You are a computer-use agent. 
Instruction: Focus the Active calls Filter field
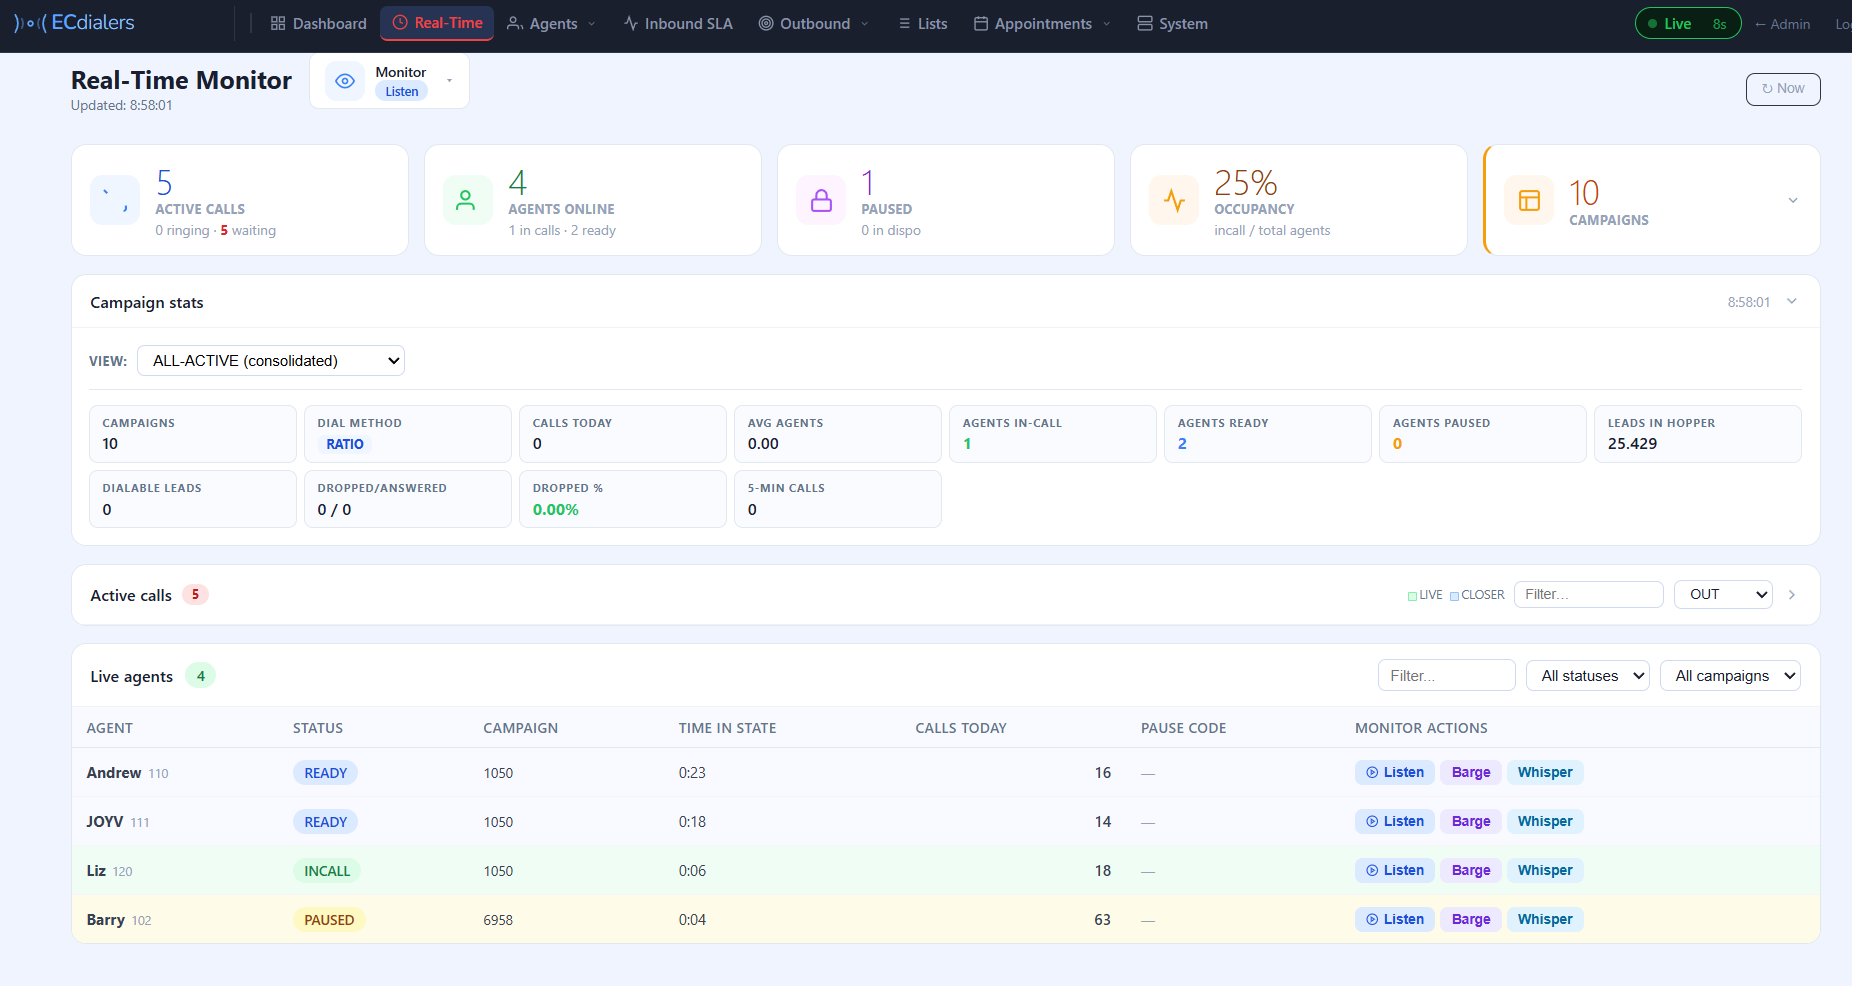click(1588, 594)
